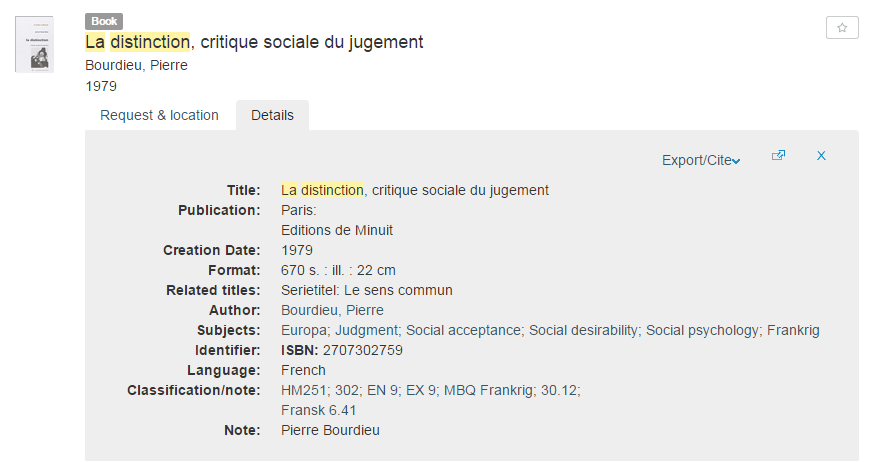The image size is (882, 462).
Task: Open classification HM251
Action: (303, 390)
